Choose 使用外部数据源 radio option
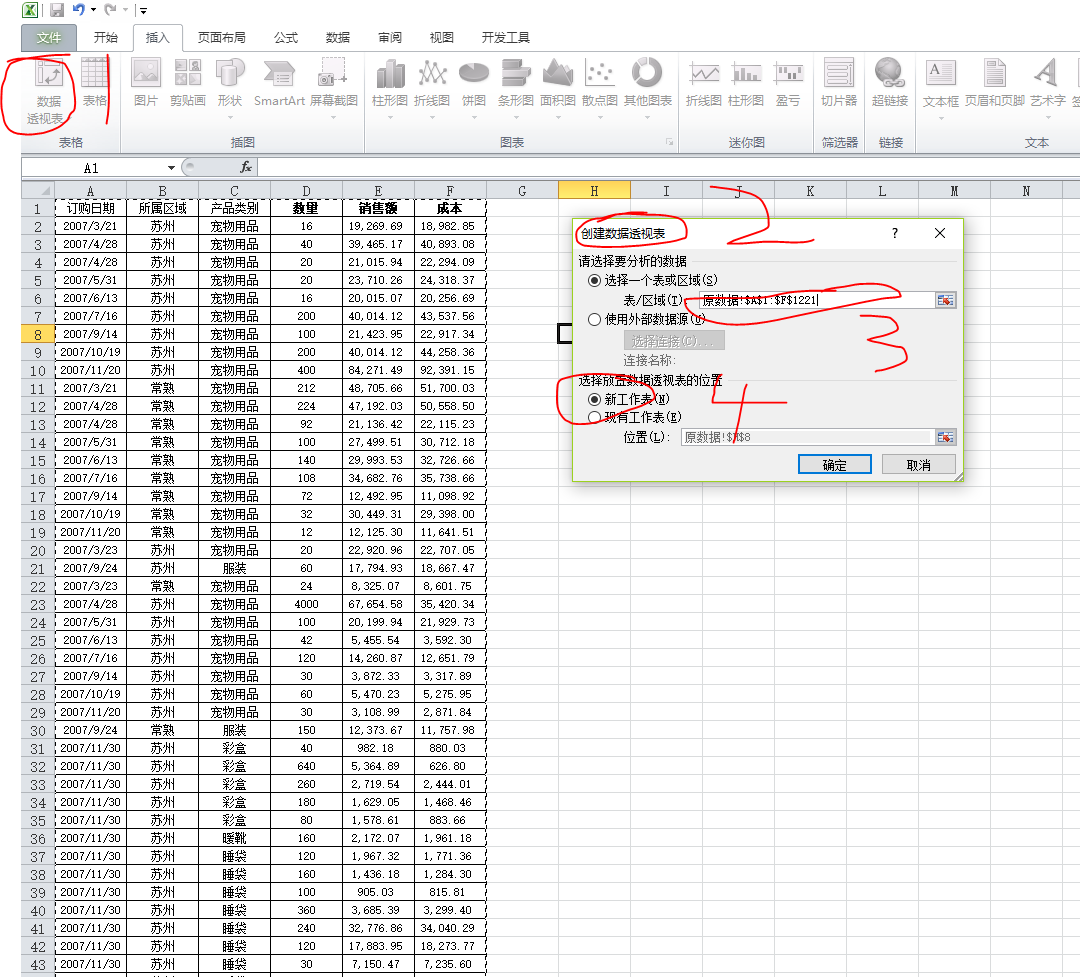 pyautogui.click(x=595, y=320)
